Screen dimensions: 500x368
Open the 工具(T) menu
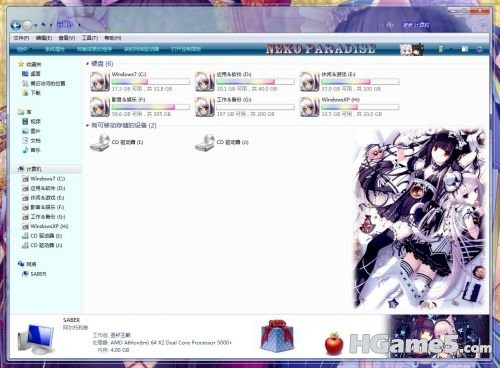click(x=90, y=38)
